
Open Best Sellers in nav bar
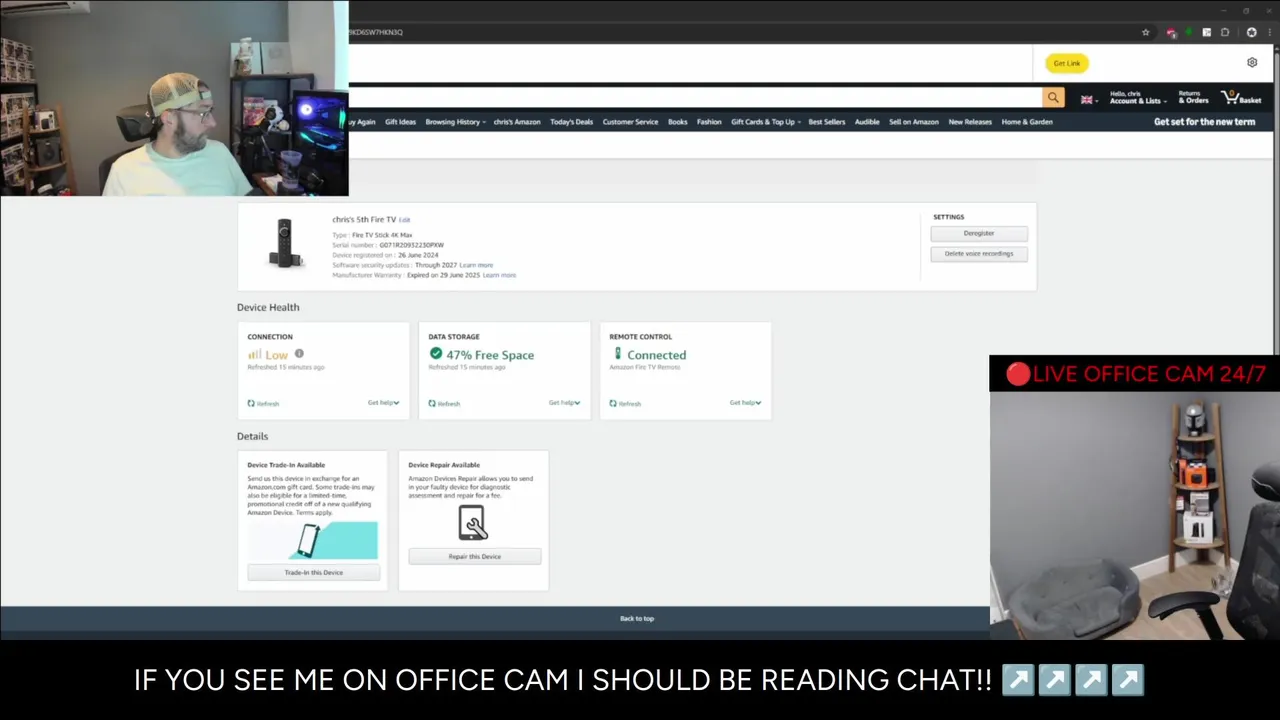(x=827, y=122)
